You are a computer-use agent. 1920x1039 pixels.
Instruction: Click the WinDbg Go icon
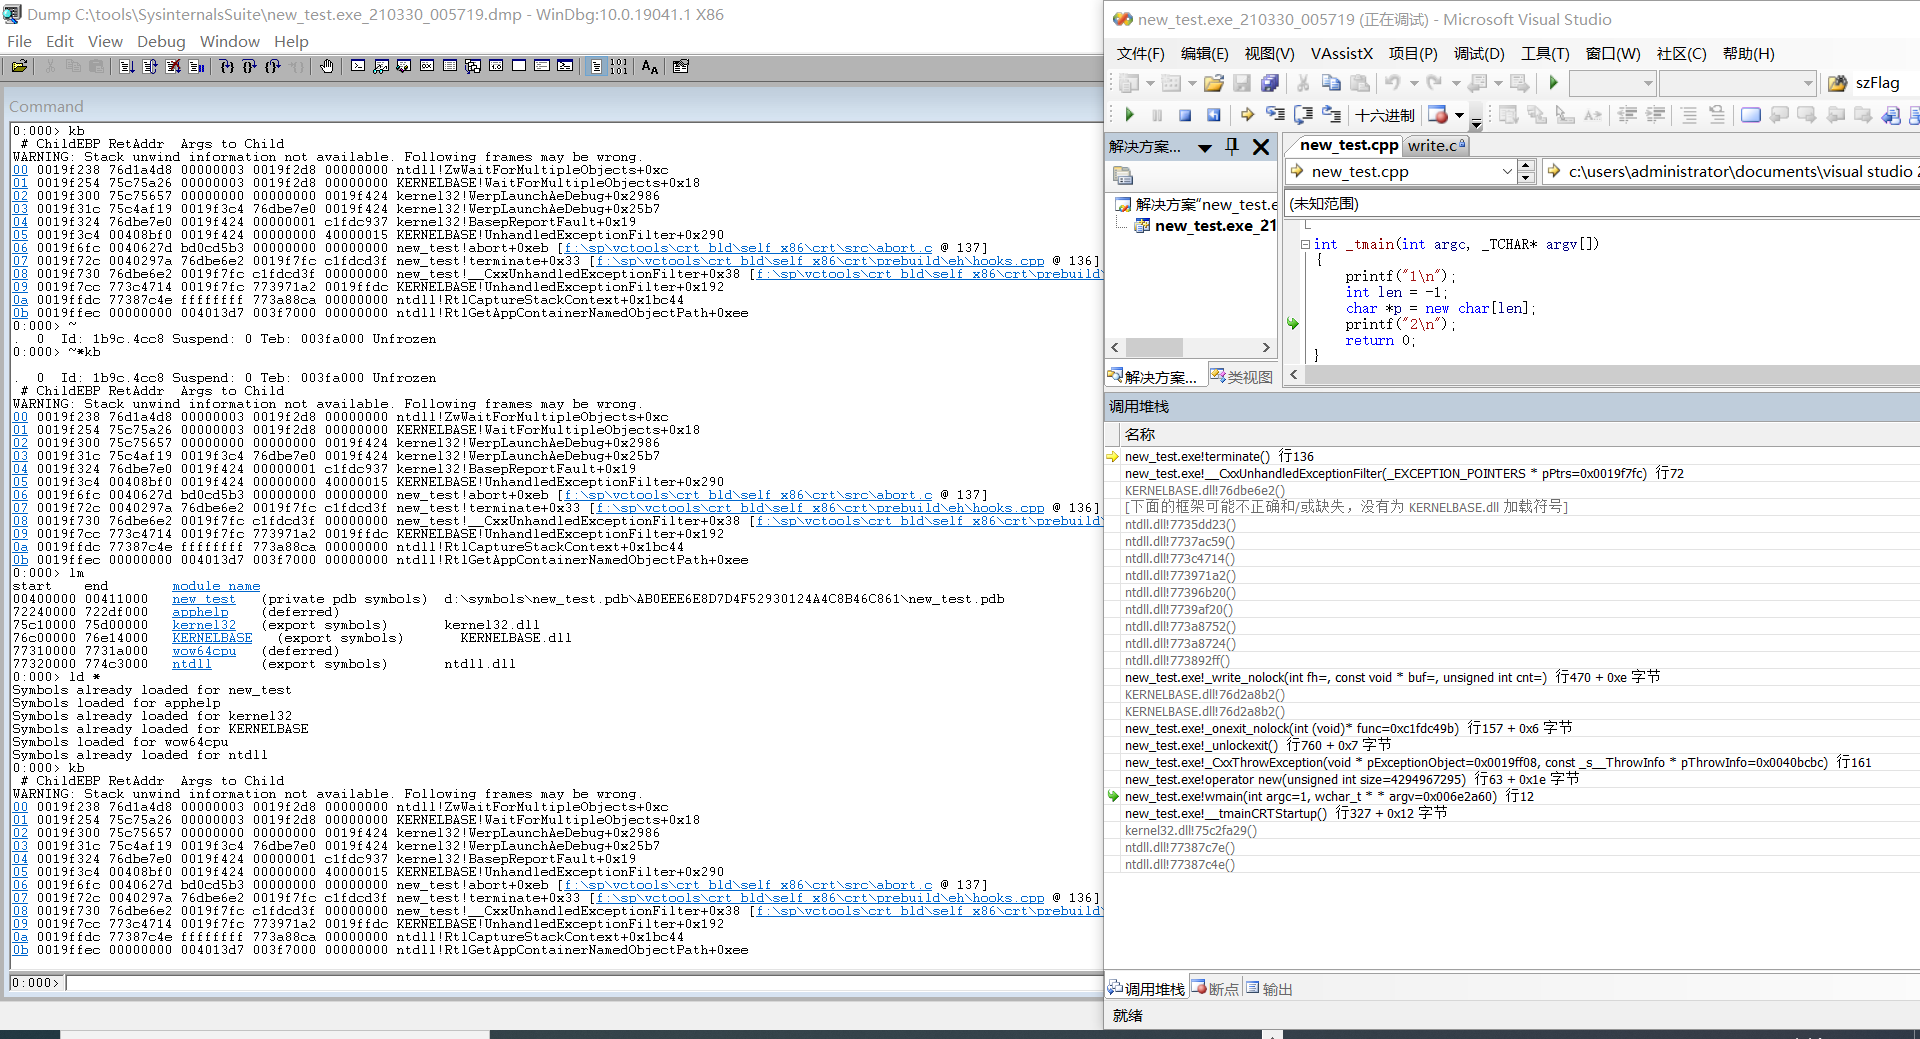pos(127,67)
